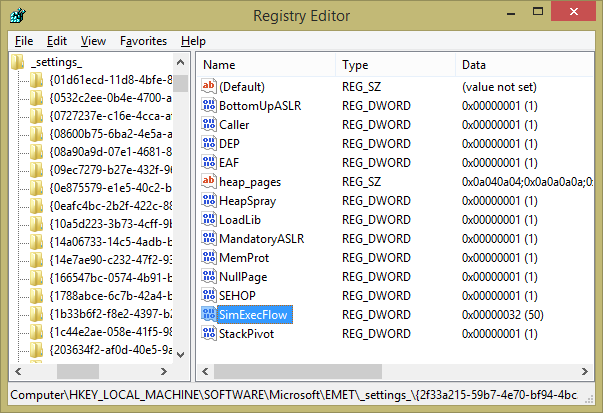
Task: Click the values pane horizontal scrollbar thumb
Action: [298, 372]
